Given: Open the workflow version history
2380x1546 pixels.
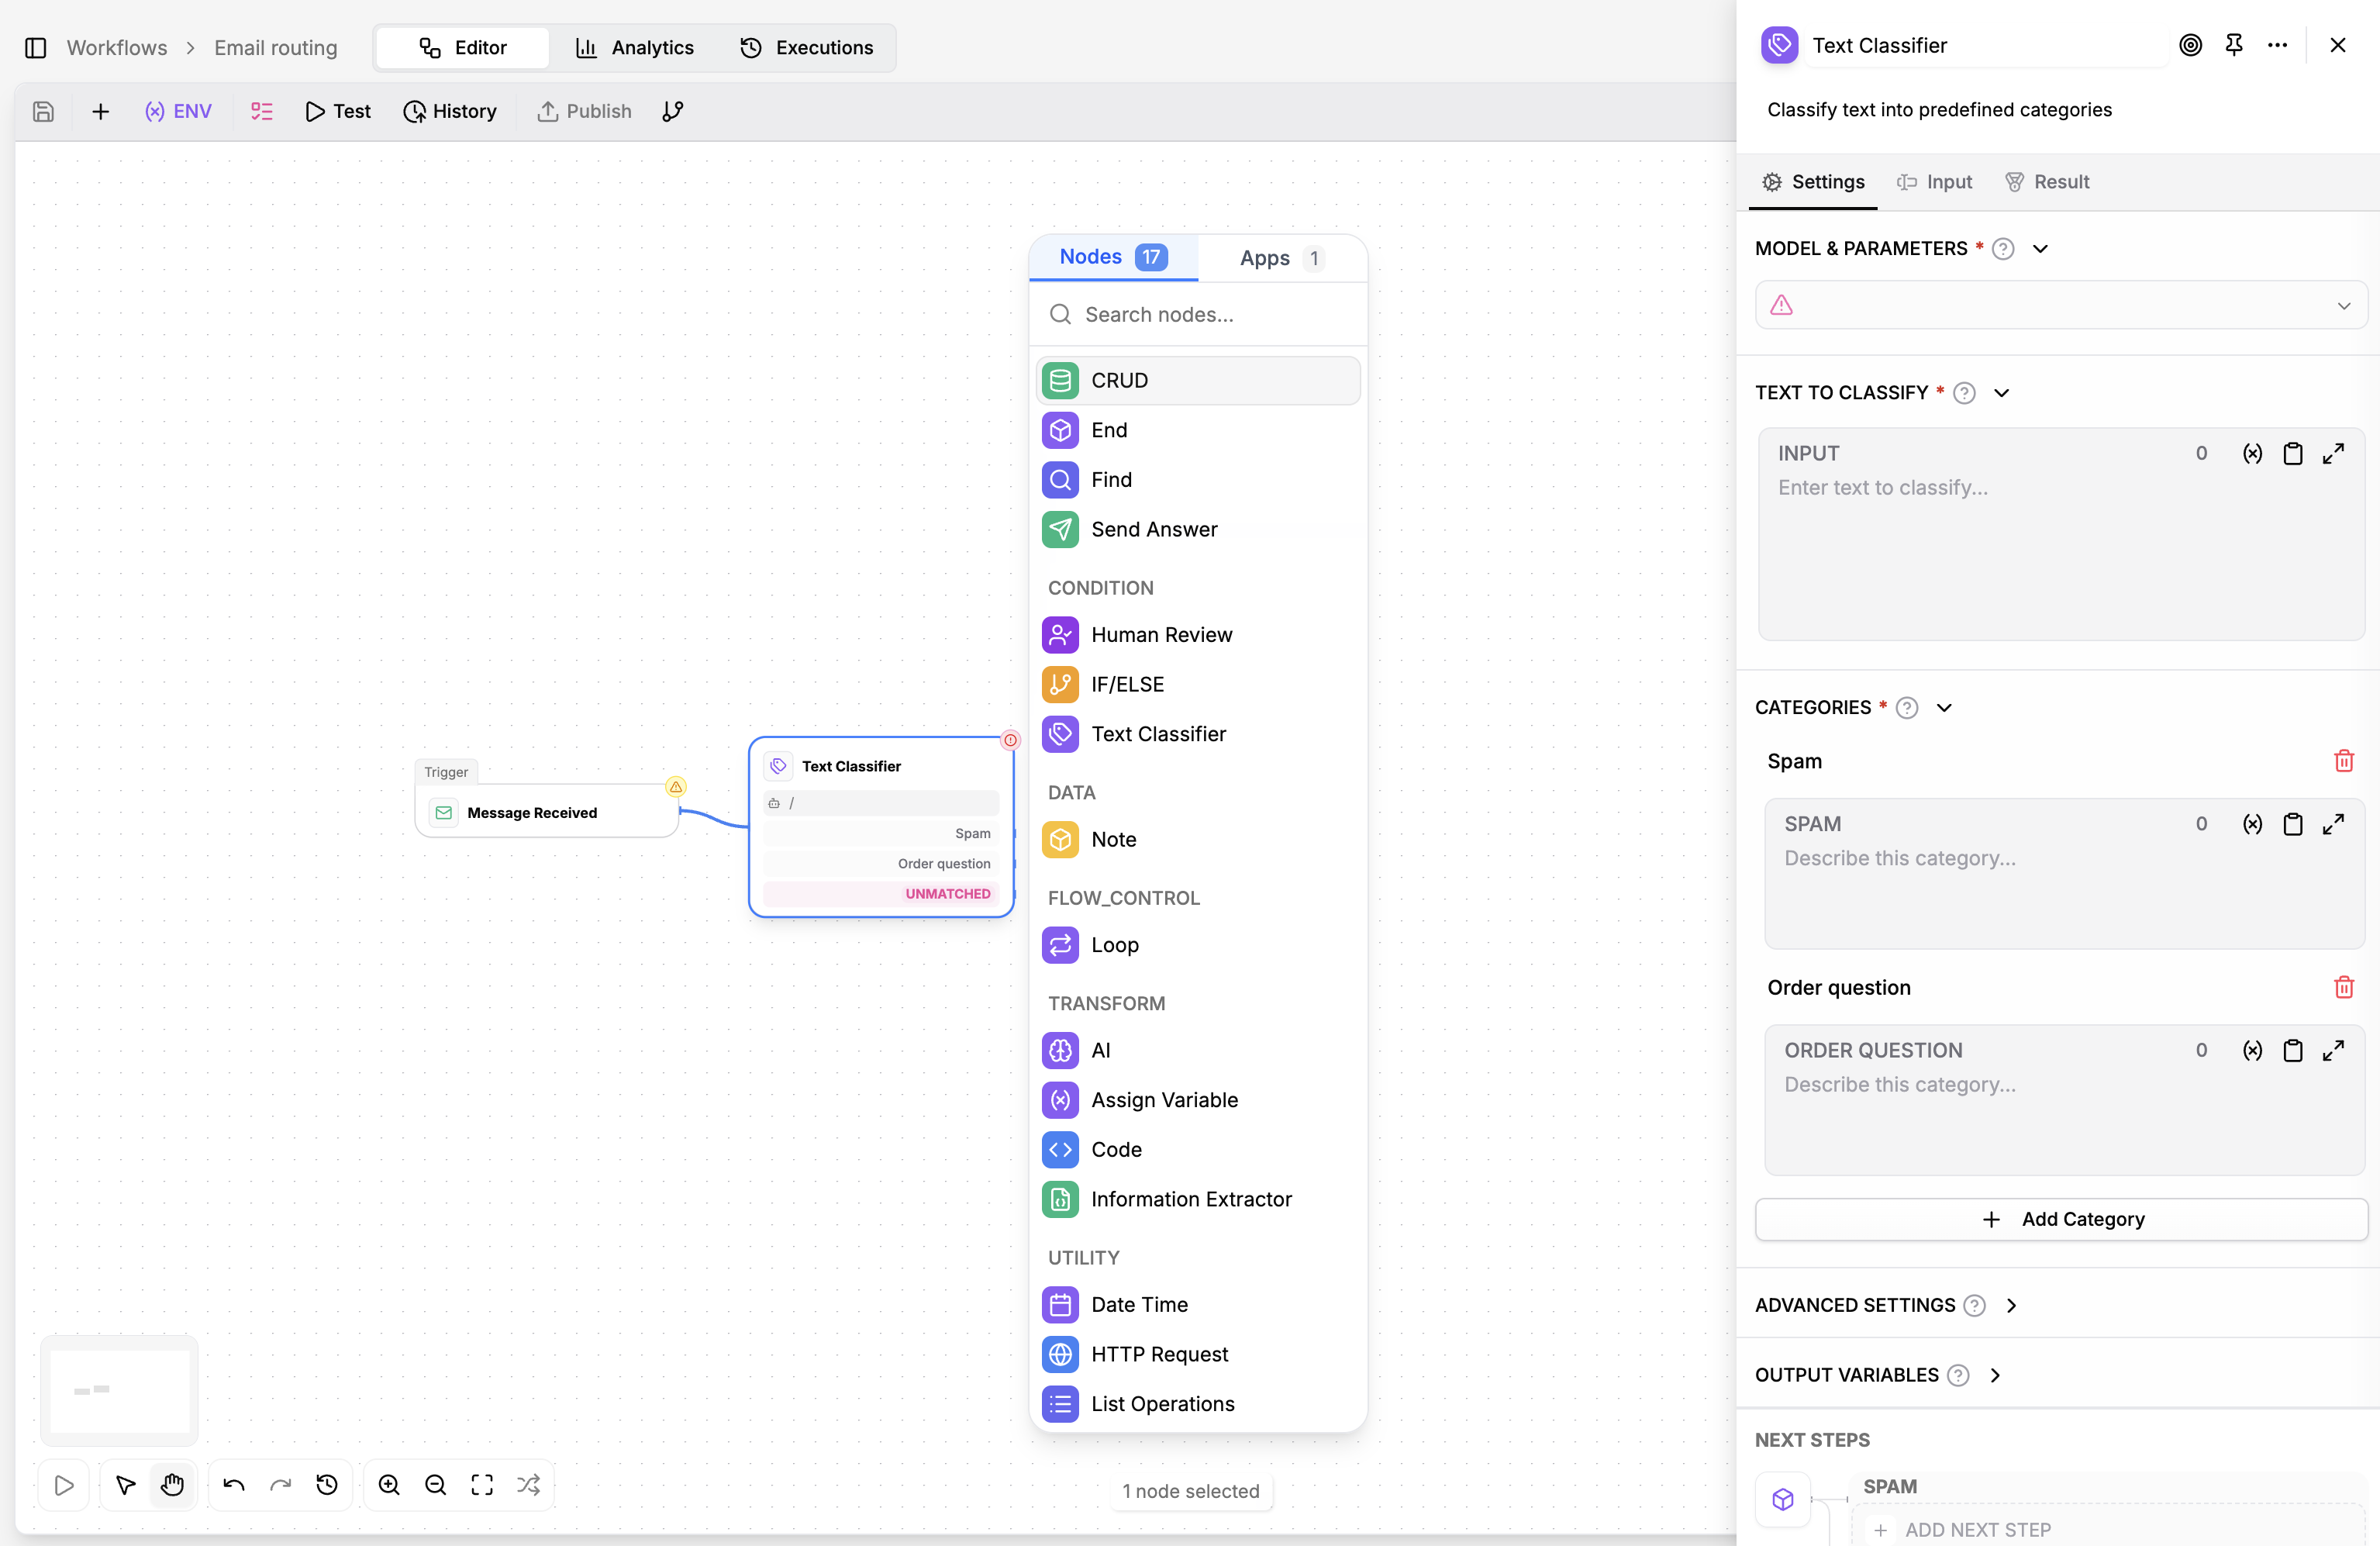Looking at the screenshot, I should [x=450, y=111].
